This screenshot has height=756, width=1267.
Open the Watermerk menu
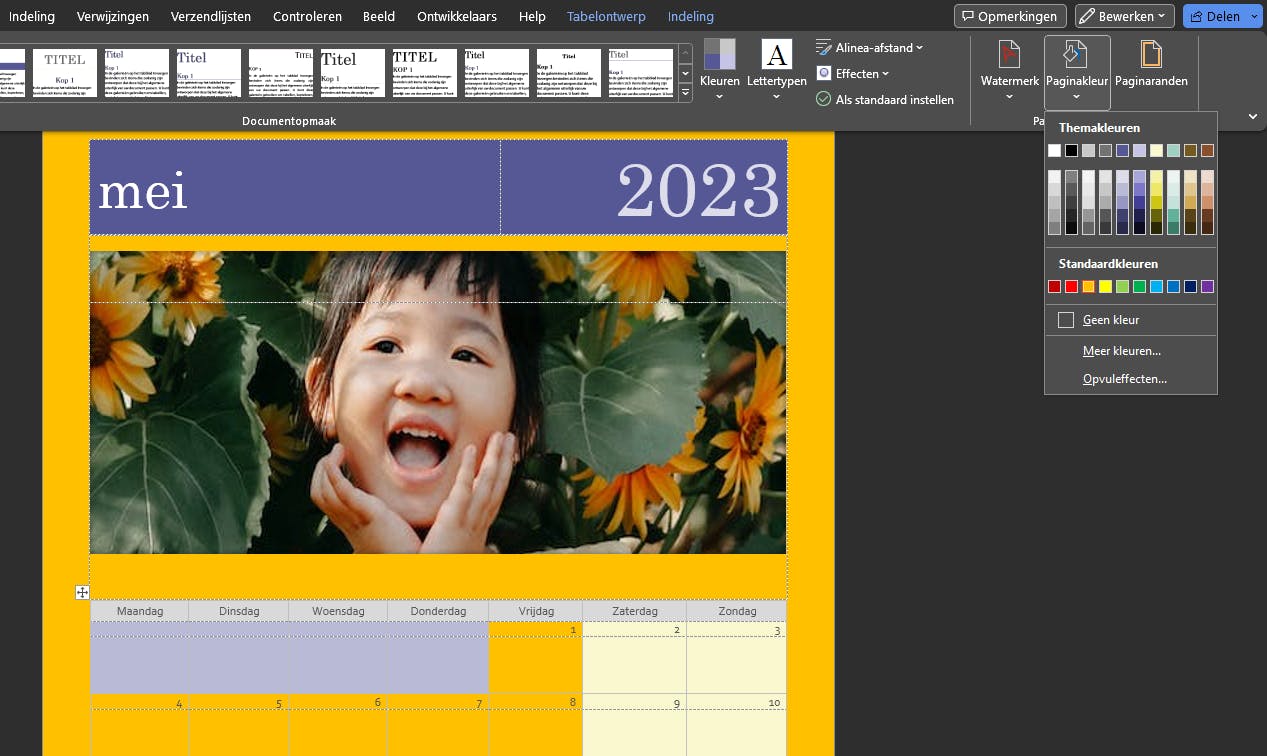coord(1010,72)
